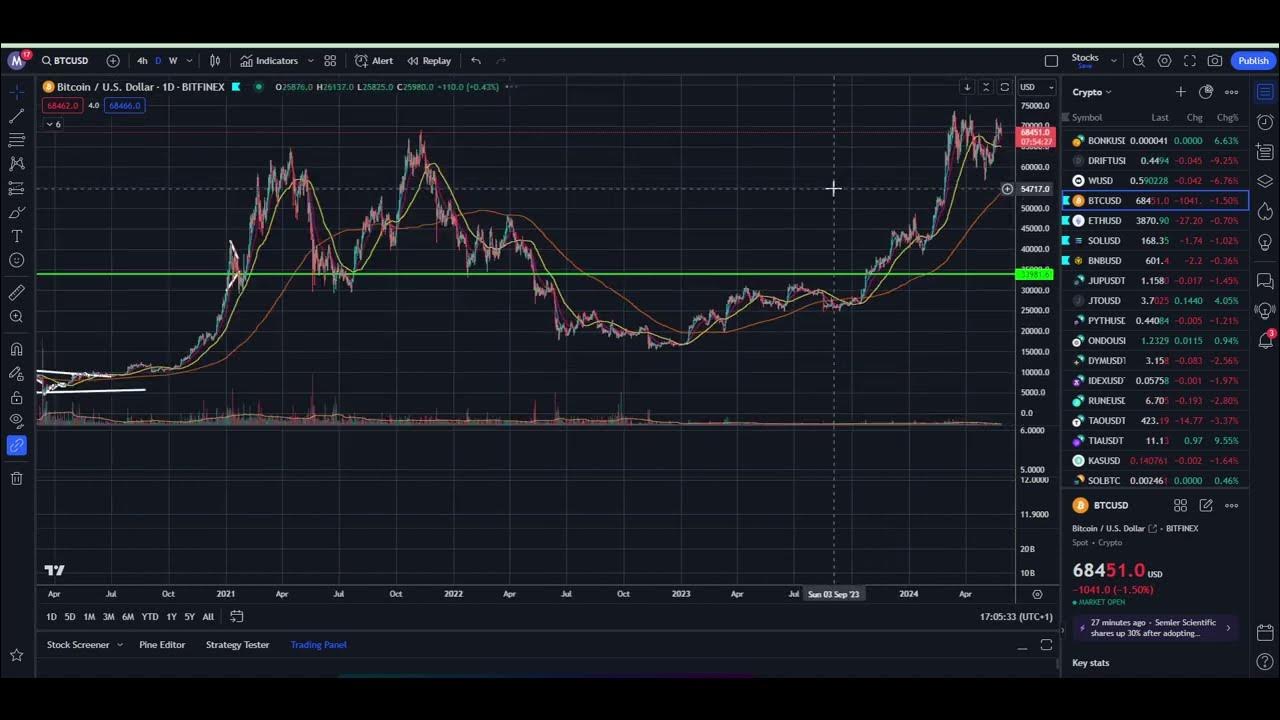Open the USD currency dropdown on price scale
1280x720 pixels.
1037,87
